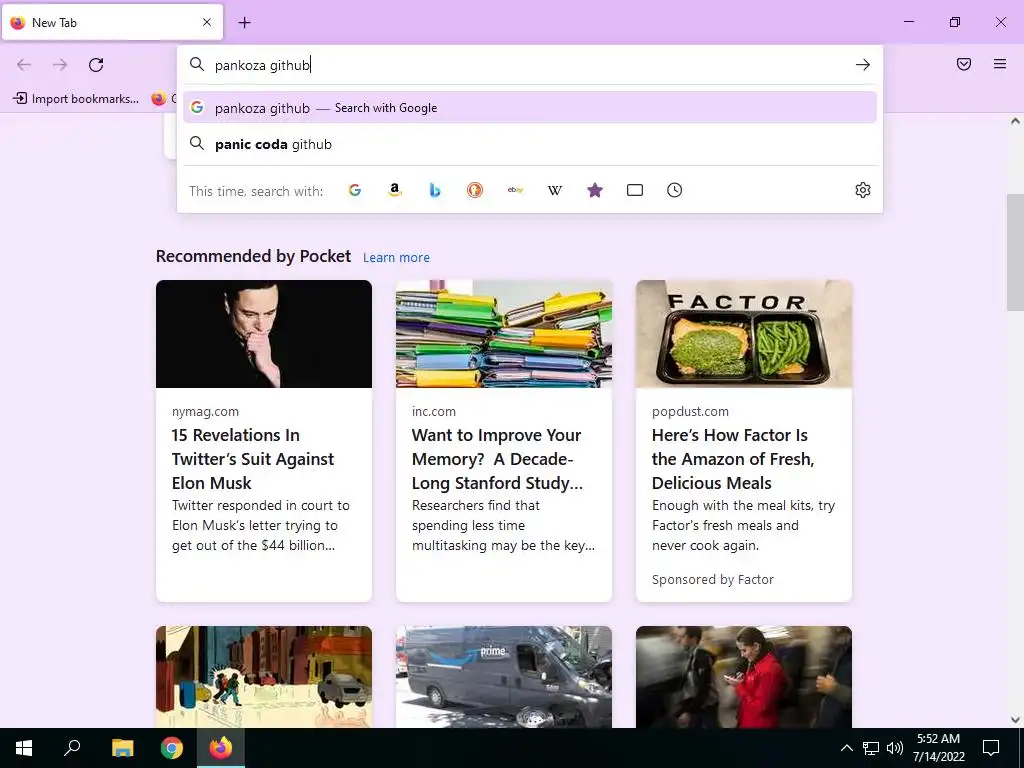Select 'pankoza github — Search with Google' suggestion
The width and height of the screenshot is (1024, 768).
(530, 108)
